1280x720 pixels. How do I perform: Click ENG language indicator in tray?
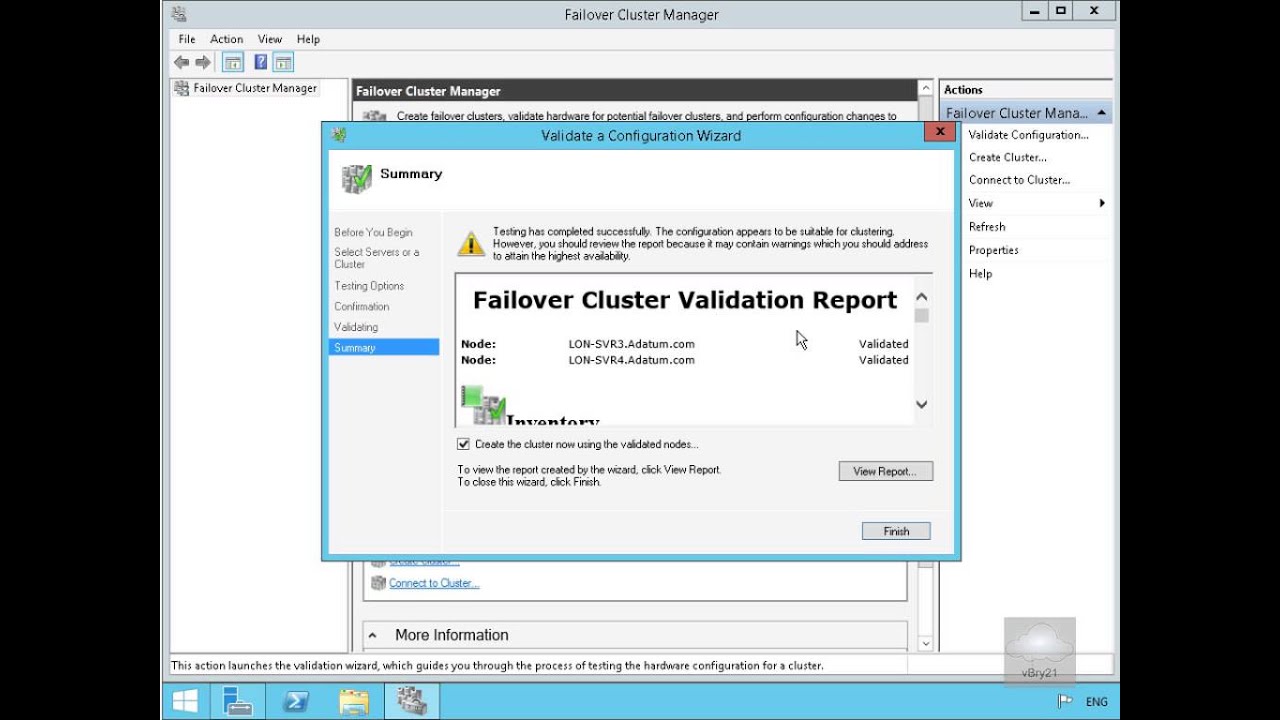click(x=1096, y=702)
